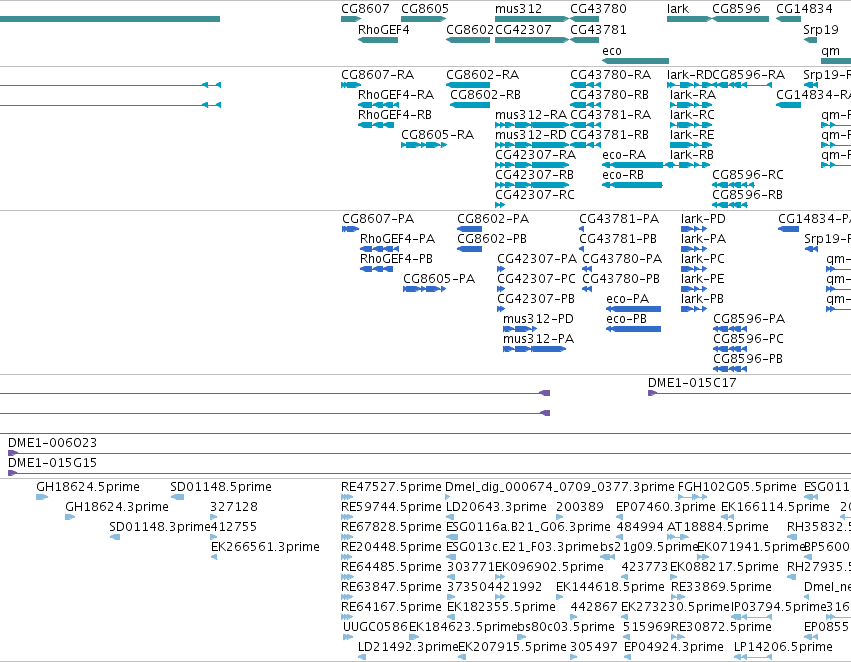Viewport: 851px width, 662px height.
Task: Click the mus312-PA protein label
Action: tap(538, 339)
